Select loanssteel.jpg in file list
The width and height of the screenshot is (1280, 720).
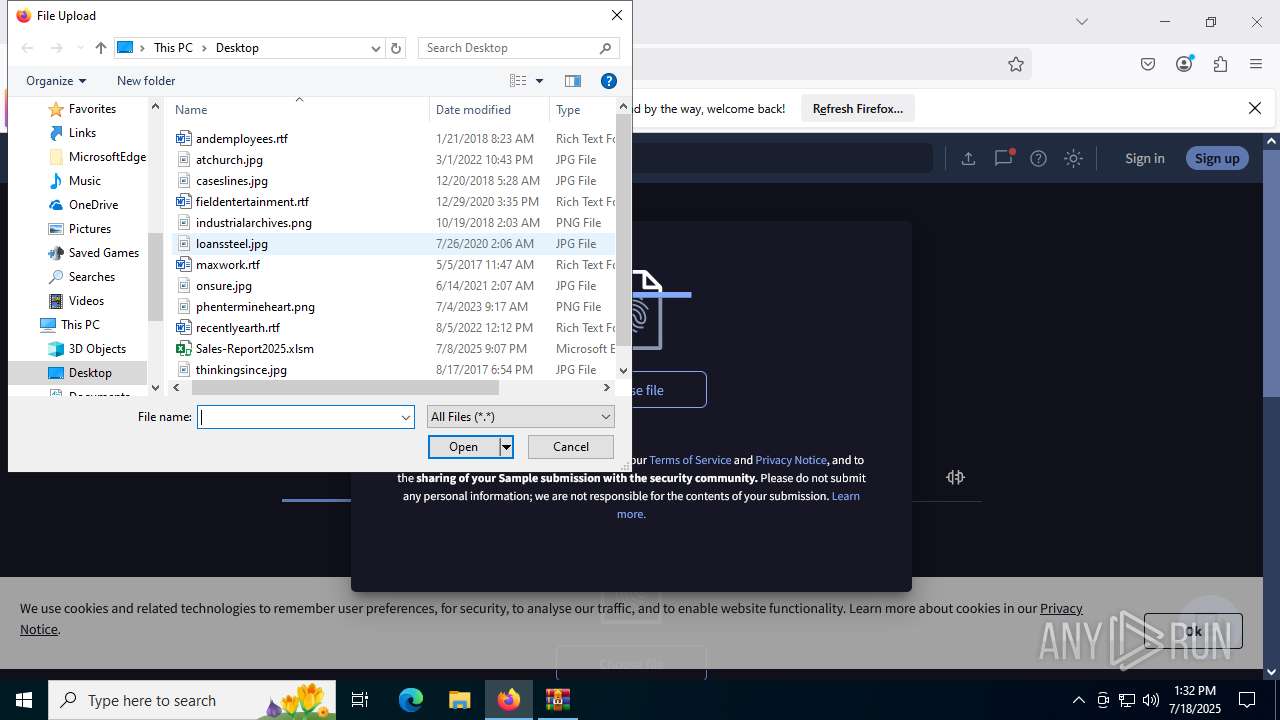232,244
